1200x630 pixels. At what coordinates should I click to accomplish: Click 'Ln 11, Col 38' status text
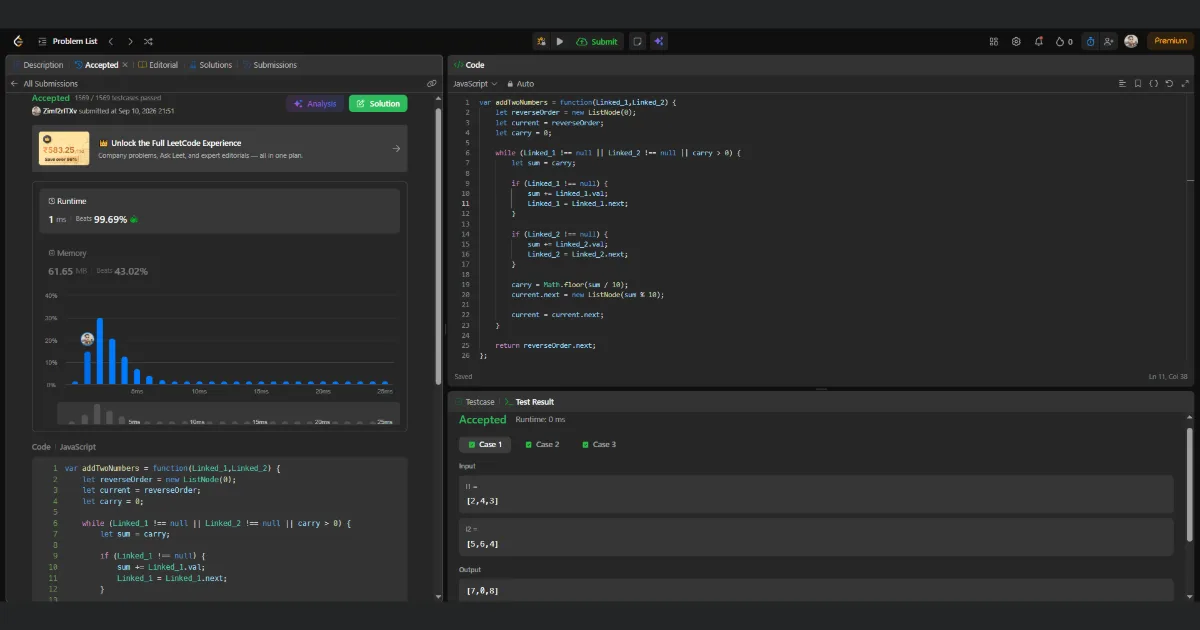click(x=1168, y=376)
